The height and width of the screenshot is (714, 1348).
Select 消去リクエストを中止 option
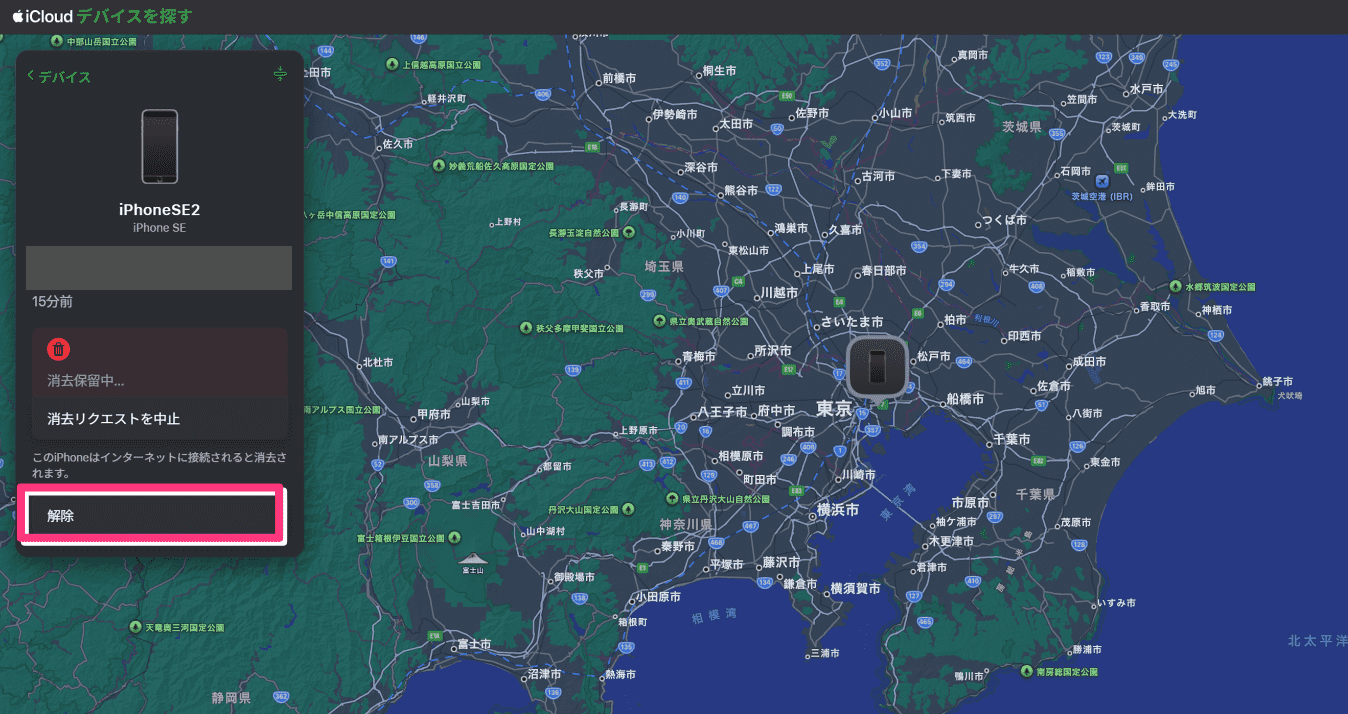[x=160, y=418]
